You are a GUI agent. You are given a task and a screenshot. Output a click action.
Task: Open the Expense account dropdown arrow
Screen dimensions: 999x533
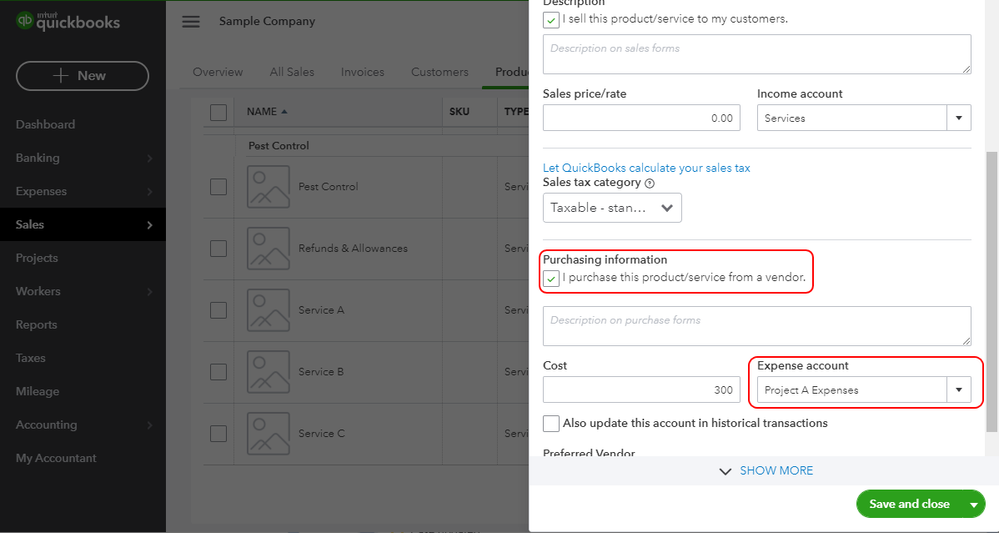[x=959, y=390]
